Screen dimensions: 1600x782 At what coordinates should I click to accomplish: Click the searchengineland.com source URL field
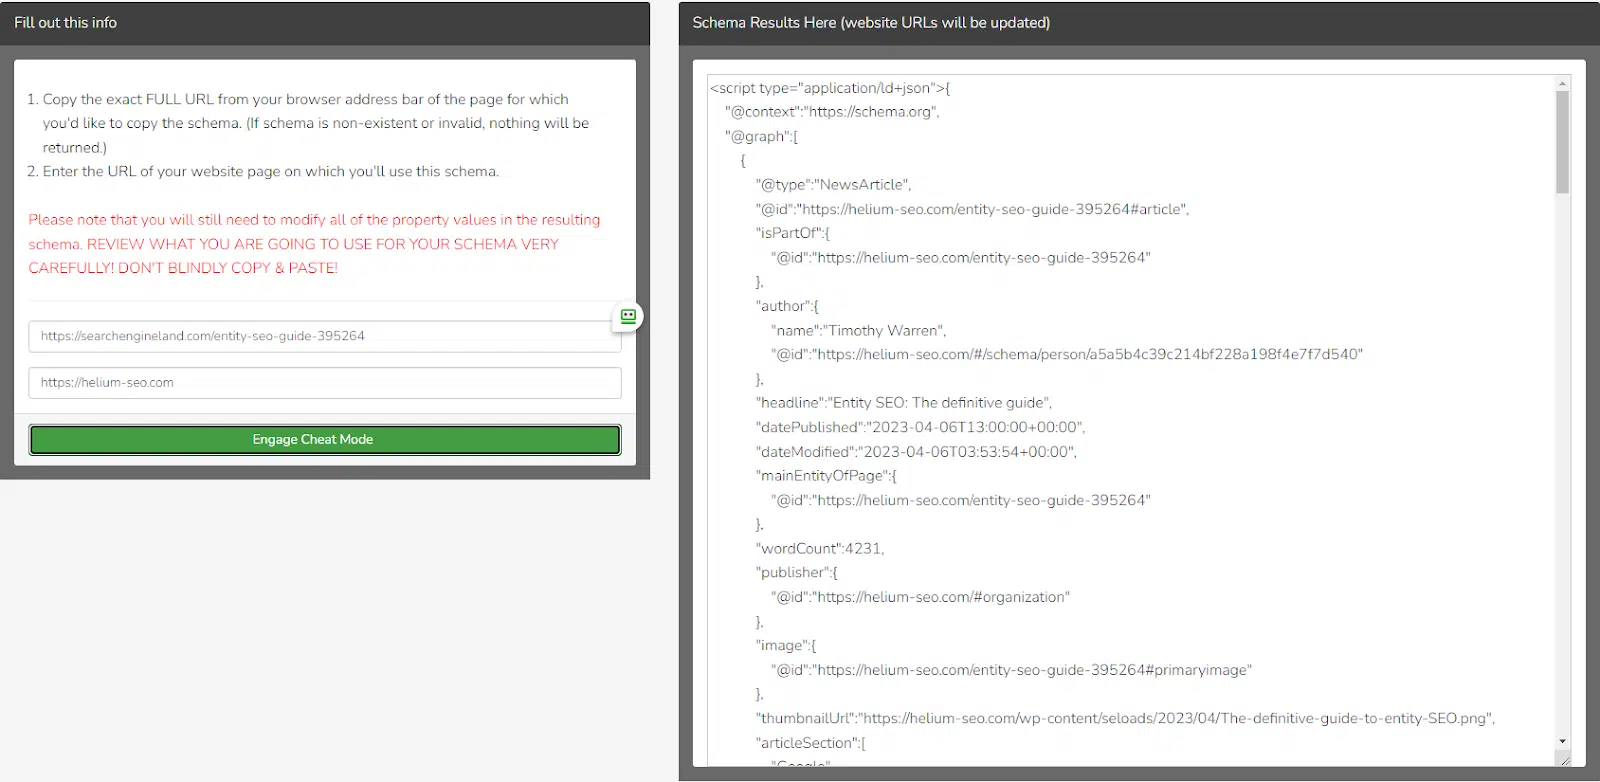point(325,336)
